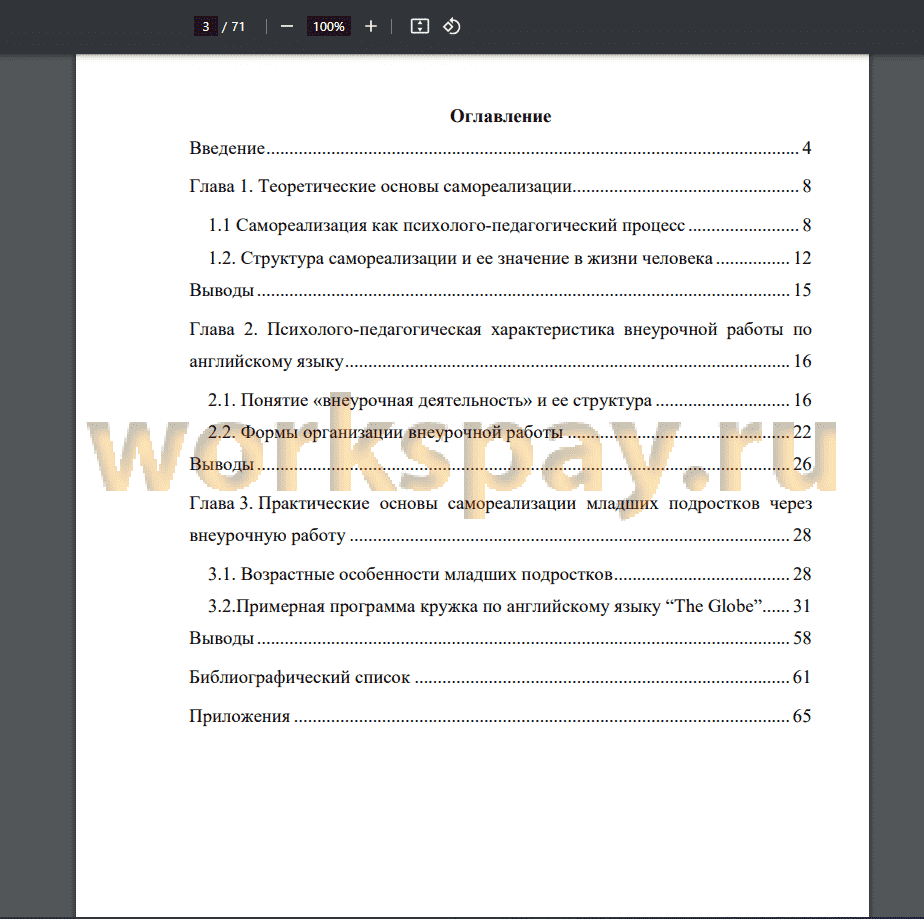Open entry 3.2. Примерная программа кружка “The Globe”
Viewport: 924px width, 919px height.
pyautogui.click(x=510, y=606)
